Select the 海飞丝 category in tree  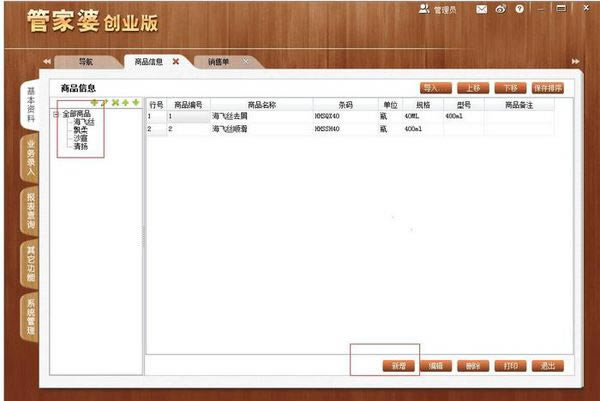(83, 122)
